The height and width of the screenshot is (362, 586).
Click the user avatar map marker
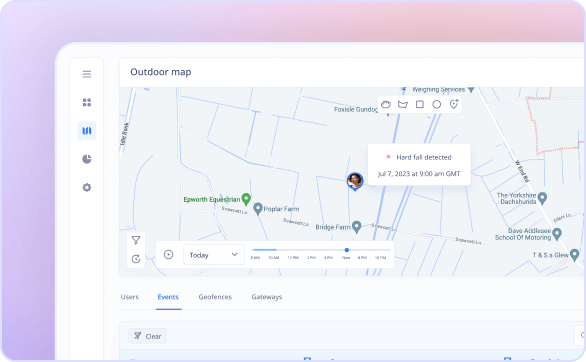(x=355, y=182)
